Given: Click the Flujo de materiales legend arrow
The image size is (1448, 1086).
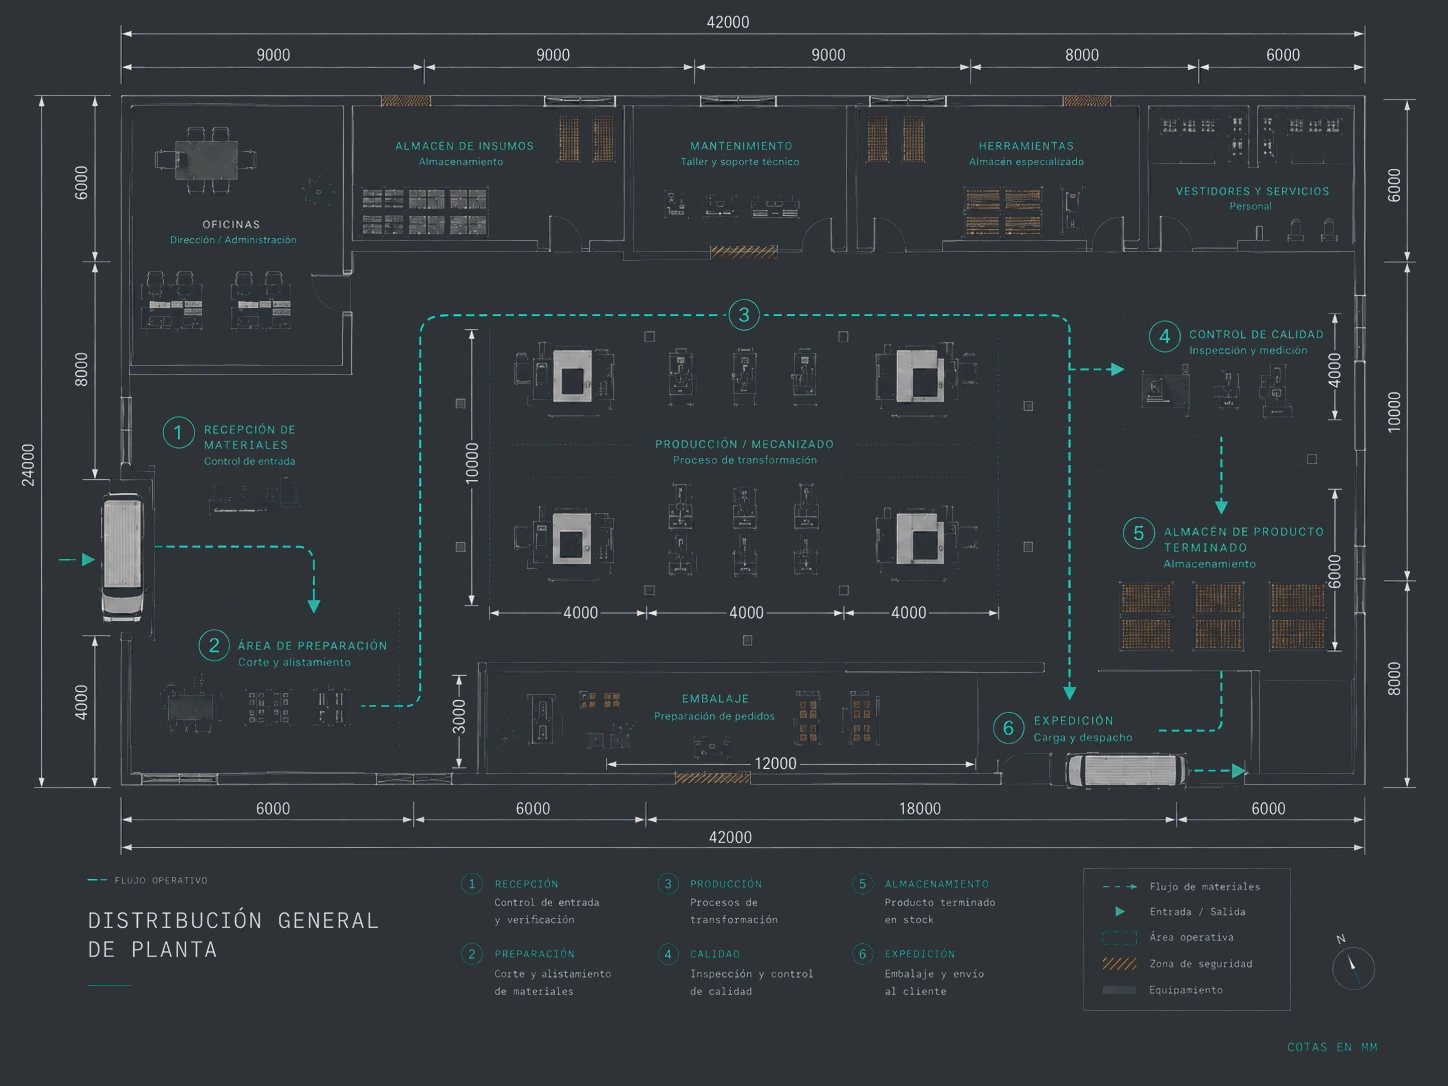Looking at the screenshot, I should click(x=1119, y=887).
